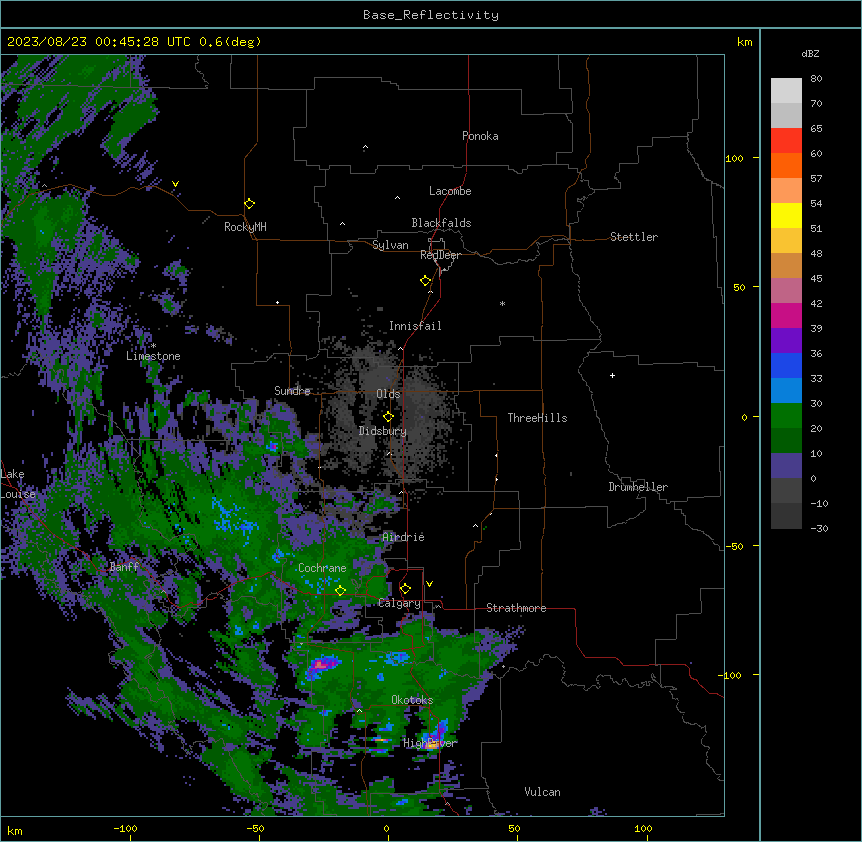Click the Base_Reflectivity title text
Viewport: 862px width, 842px height.
[431, 15]
